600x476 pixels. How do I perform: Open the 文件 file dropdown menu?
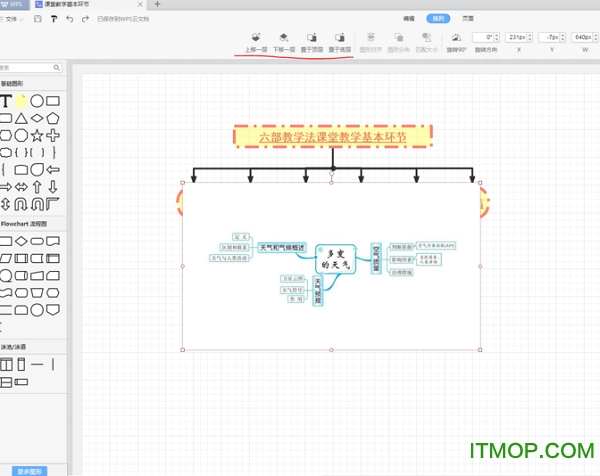[12, 19]
